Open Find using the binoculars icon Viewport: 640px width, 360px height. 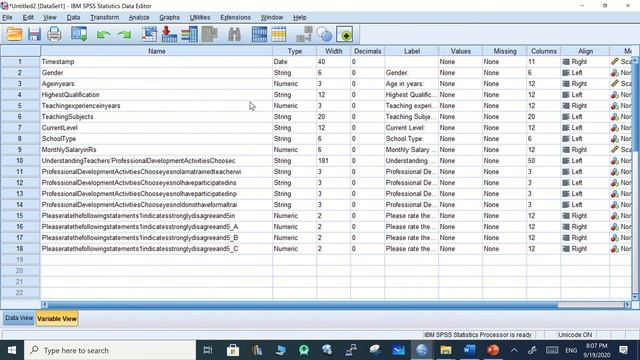coord(234,34)
